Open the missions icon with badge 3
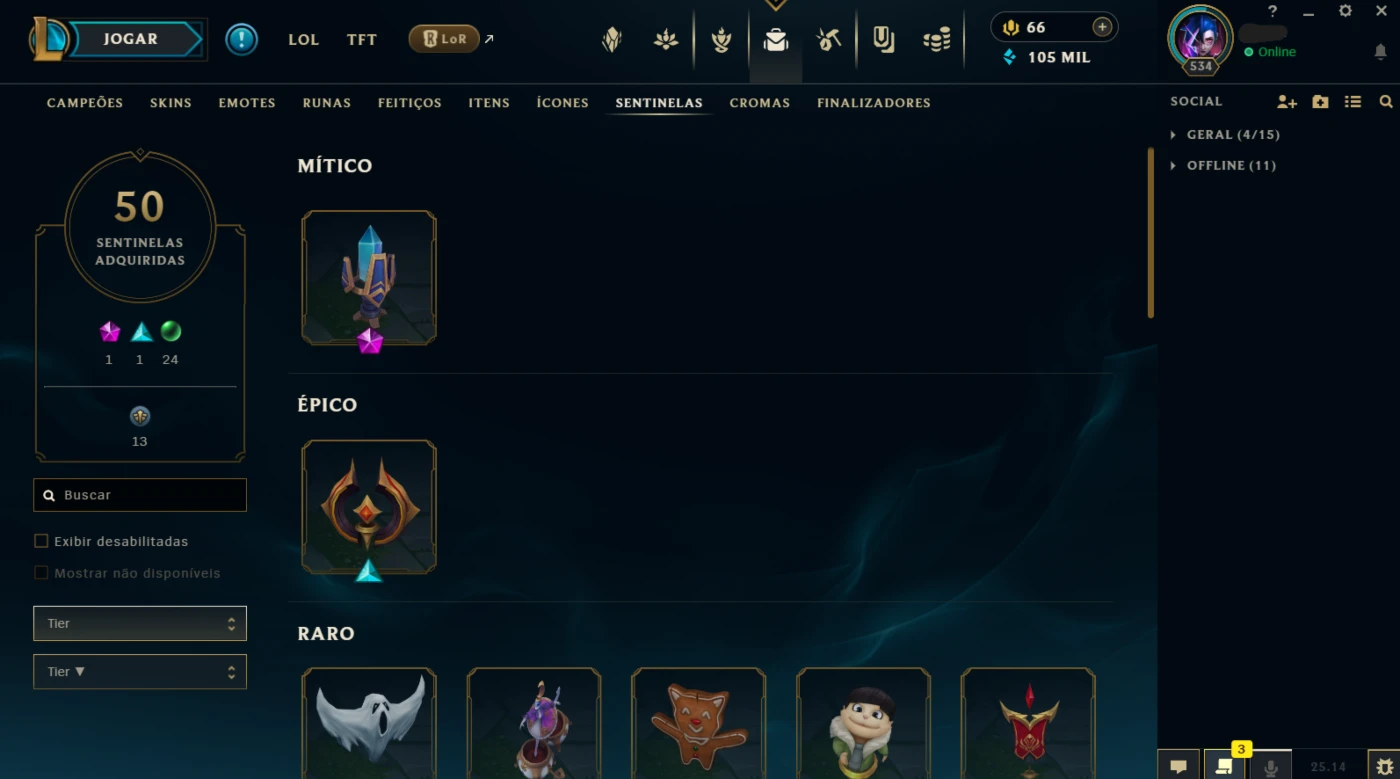1400x779 pixels. coord(1223,765)
